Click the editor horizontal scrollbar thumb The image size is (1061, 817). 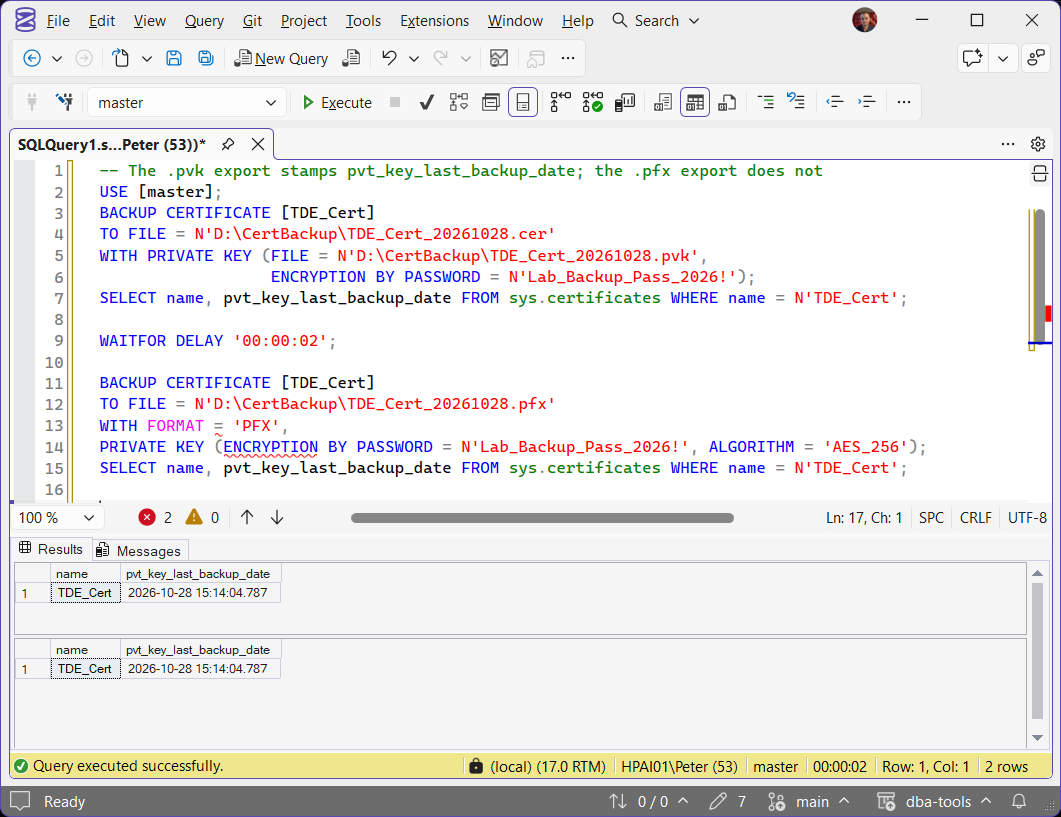[x=542, y=518]
